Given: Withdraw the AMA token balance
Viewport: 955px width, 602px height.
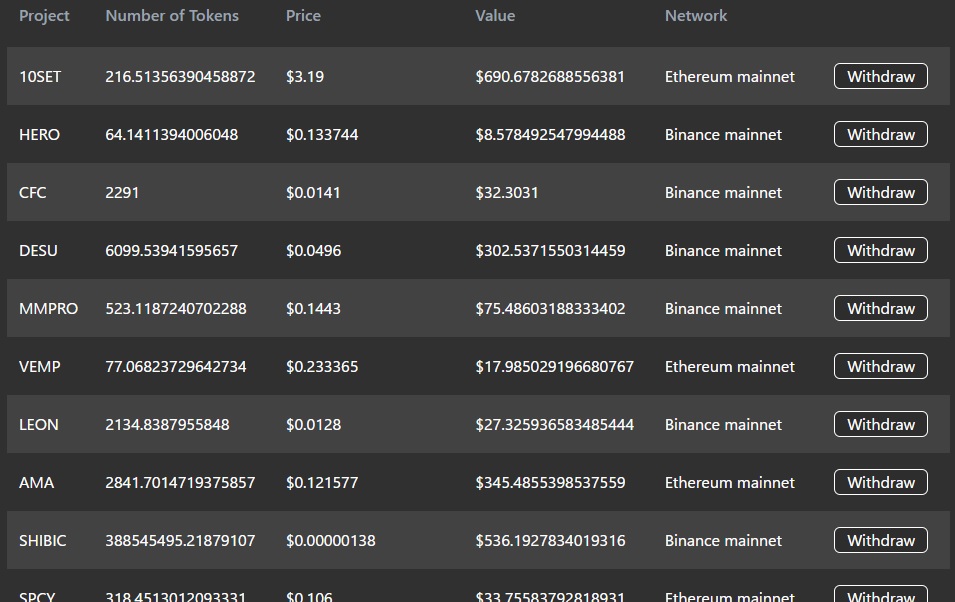Looking at the screenshot, I should 880,482.
